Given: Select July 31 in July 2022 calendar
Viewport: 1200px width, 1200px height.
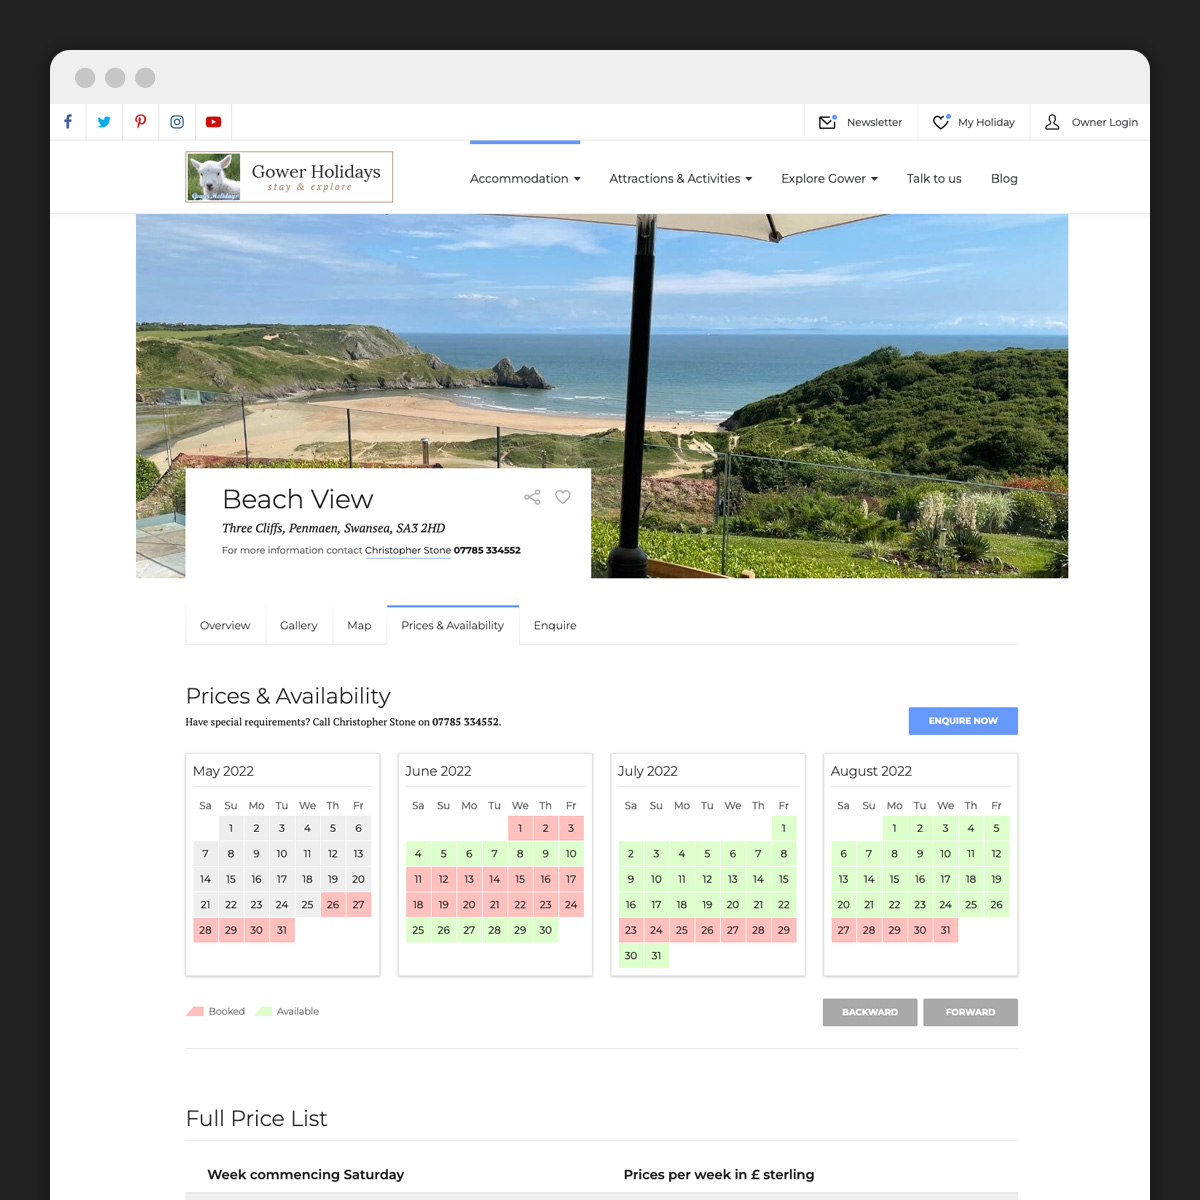Looking at the screenshot, I should tap(656, 956).
